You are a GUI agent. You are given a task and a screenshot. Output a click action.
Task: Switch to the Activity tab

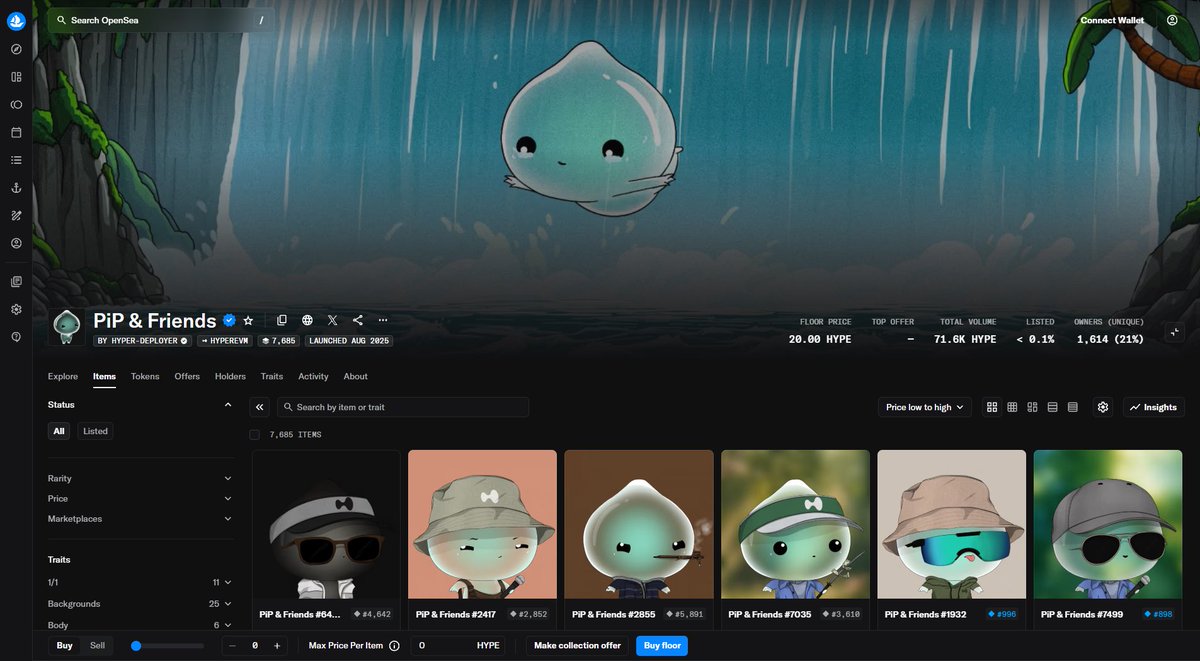click(x=313, y=376)
